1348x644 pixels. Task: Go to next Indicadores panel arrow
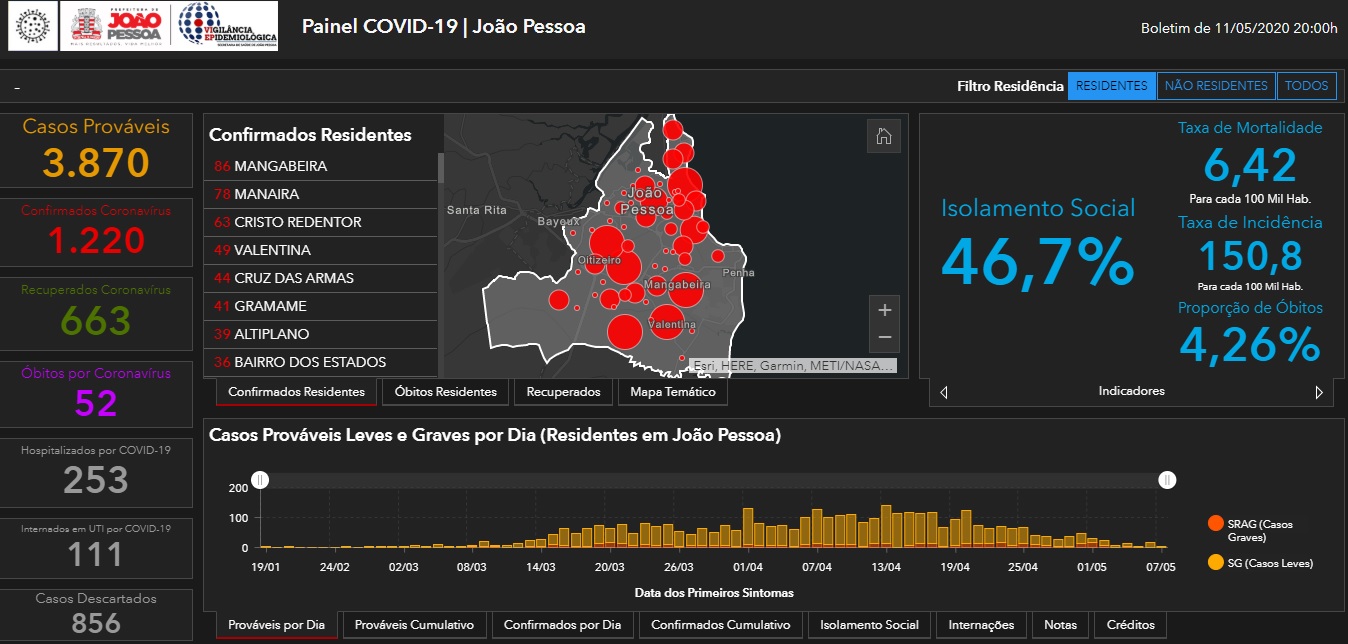click(1318, 392)
